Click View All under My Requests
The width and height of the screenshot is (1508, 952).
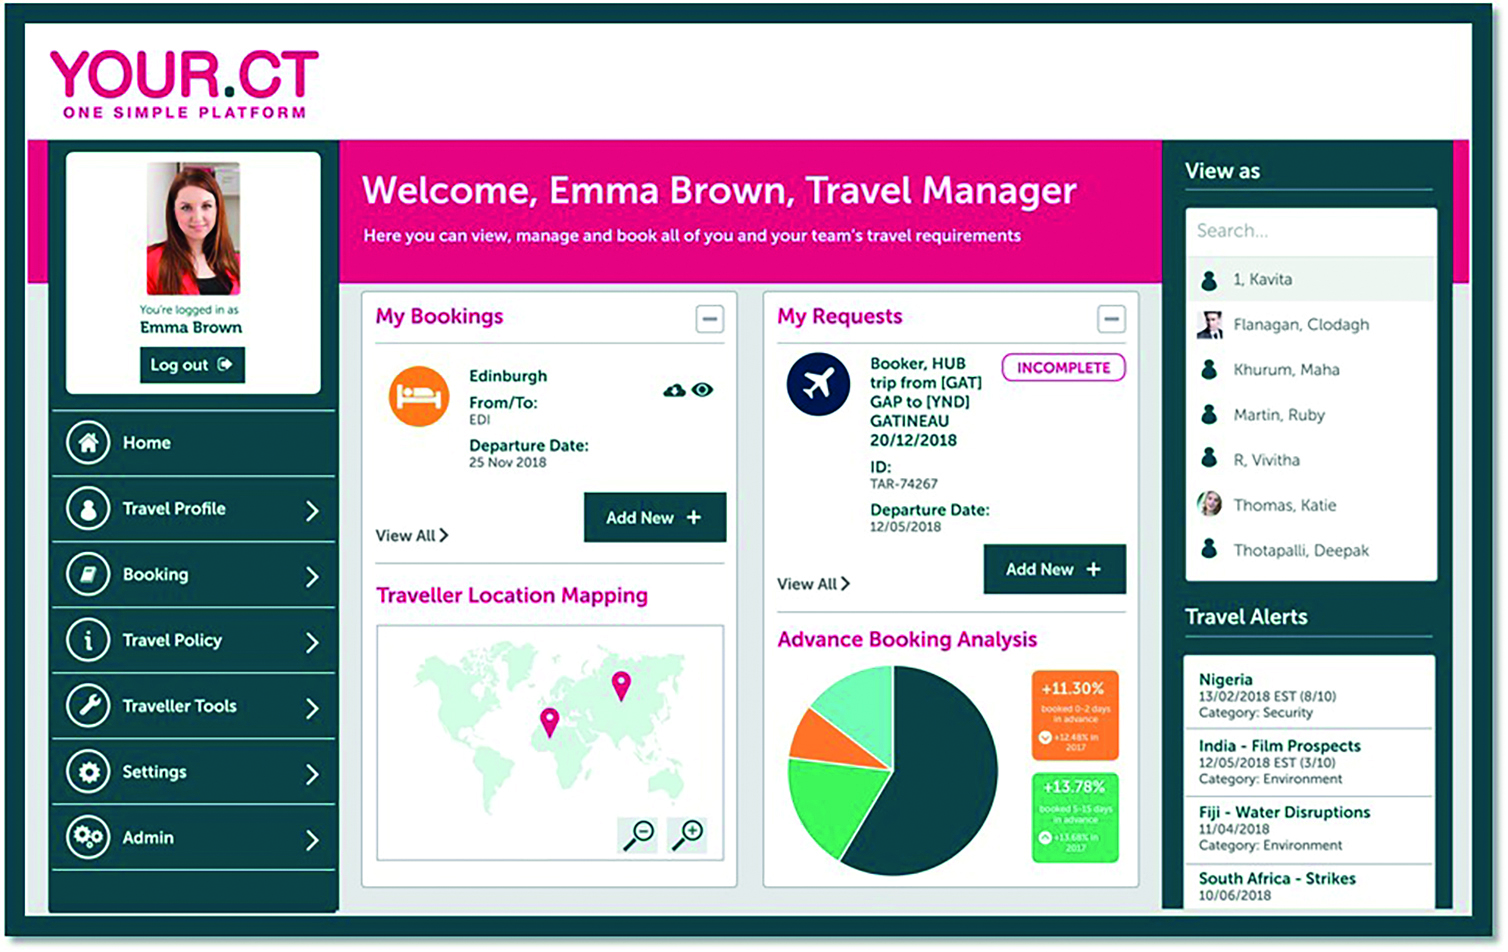click(813, 584)
